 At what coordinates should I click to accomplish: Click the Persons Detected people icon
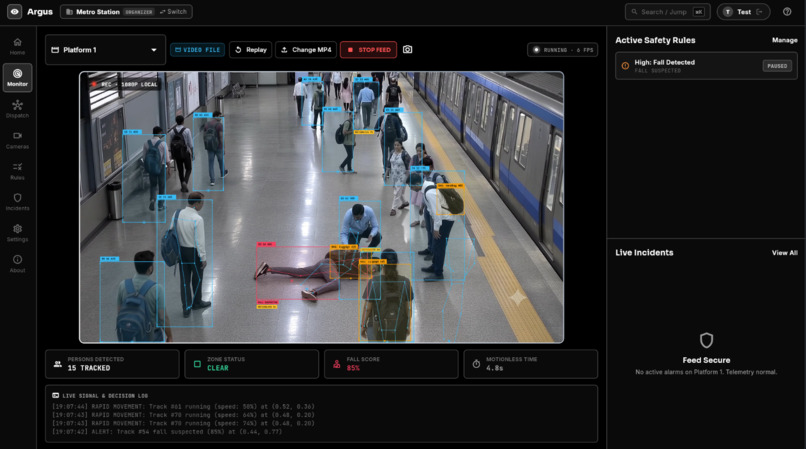tap(58, 364)
